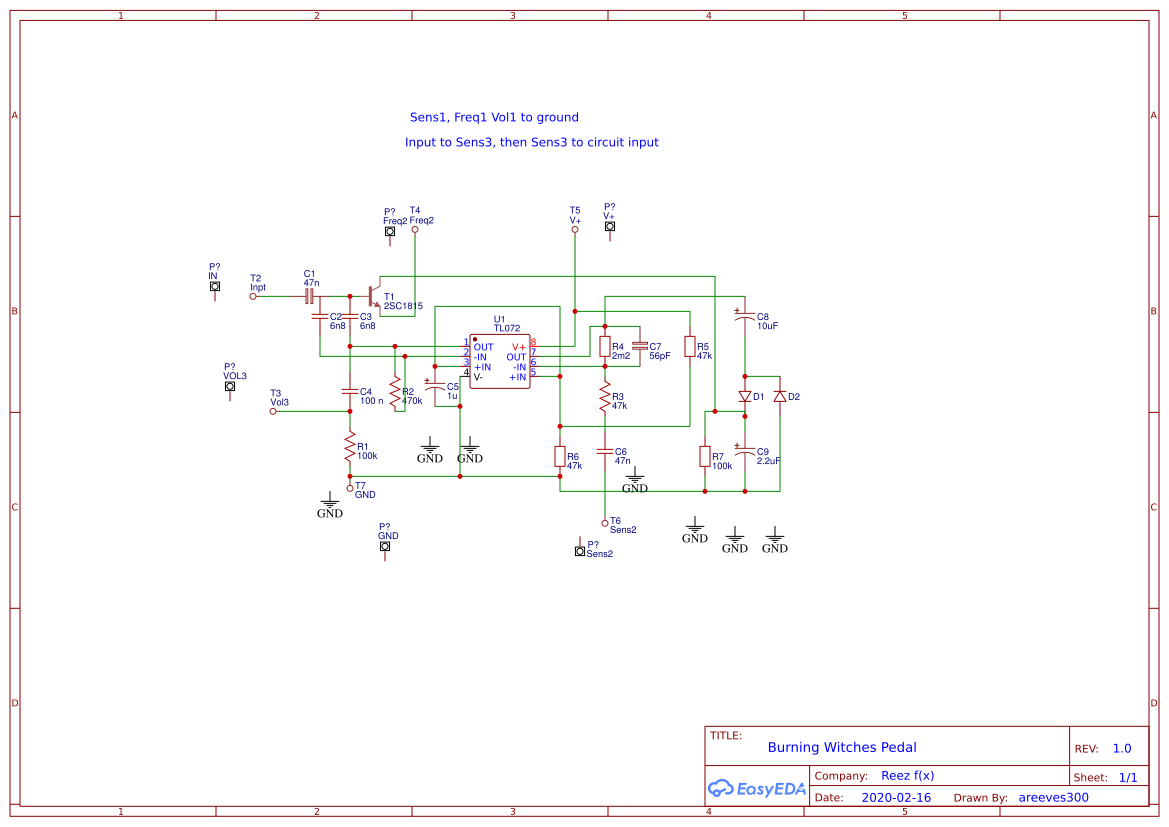Select the P? IN connector pad

[215, 286]
